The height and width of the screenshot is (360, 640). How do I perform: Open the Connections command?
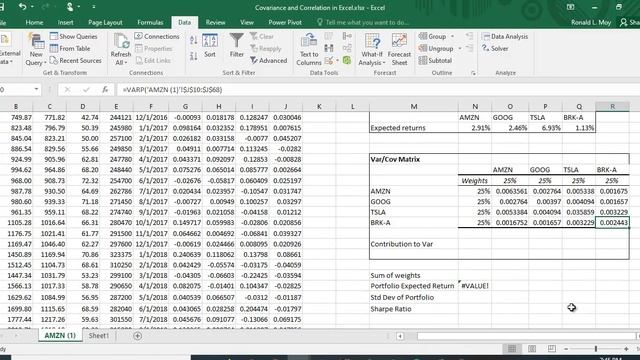(x=157, y=36)
